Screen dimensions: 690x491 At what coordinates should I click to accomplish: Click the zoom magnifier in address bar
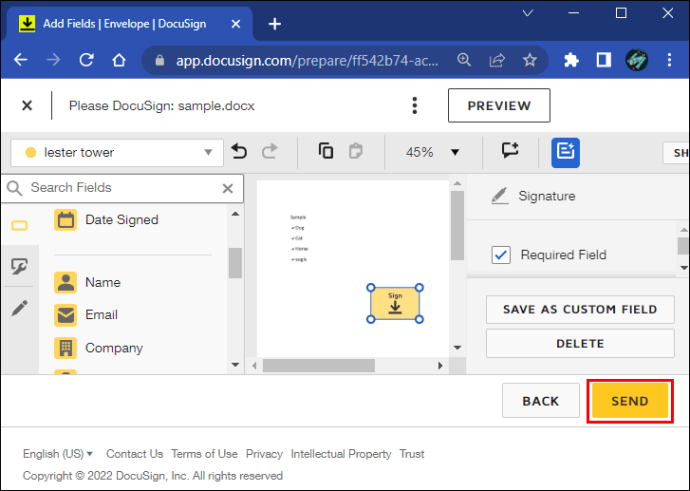click(464, 59)
